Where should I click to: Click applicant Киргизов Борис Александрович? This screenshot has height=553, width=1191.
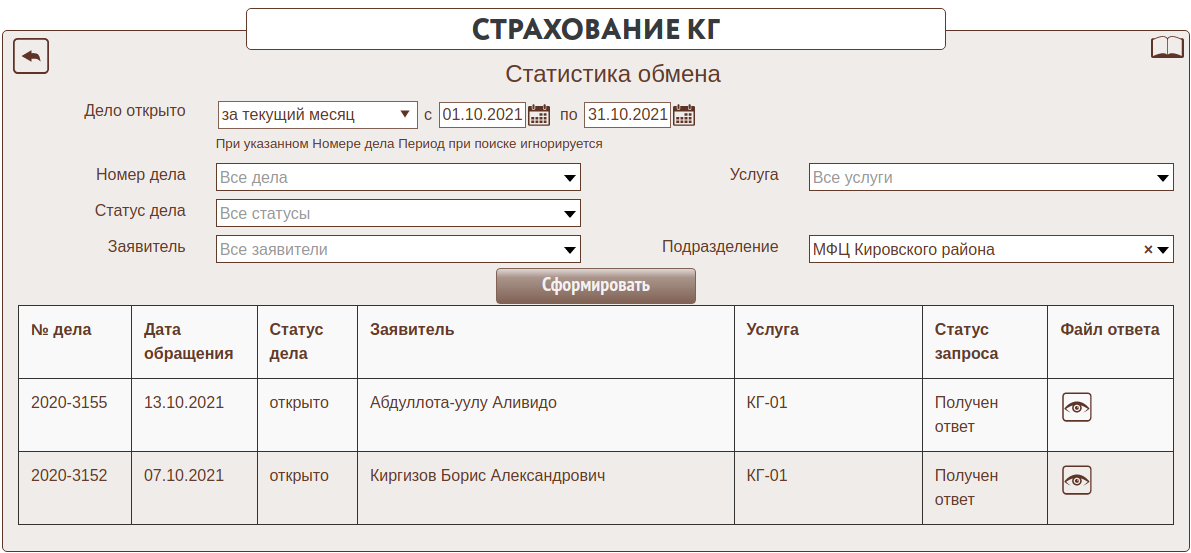coord(487,476)
